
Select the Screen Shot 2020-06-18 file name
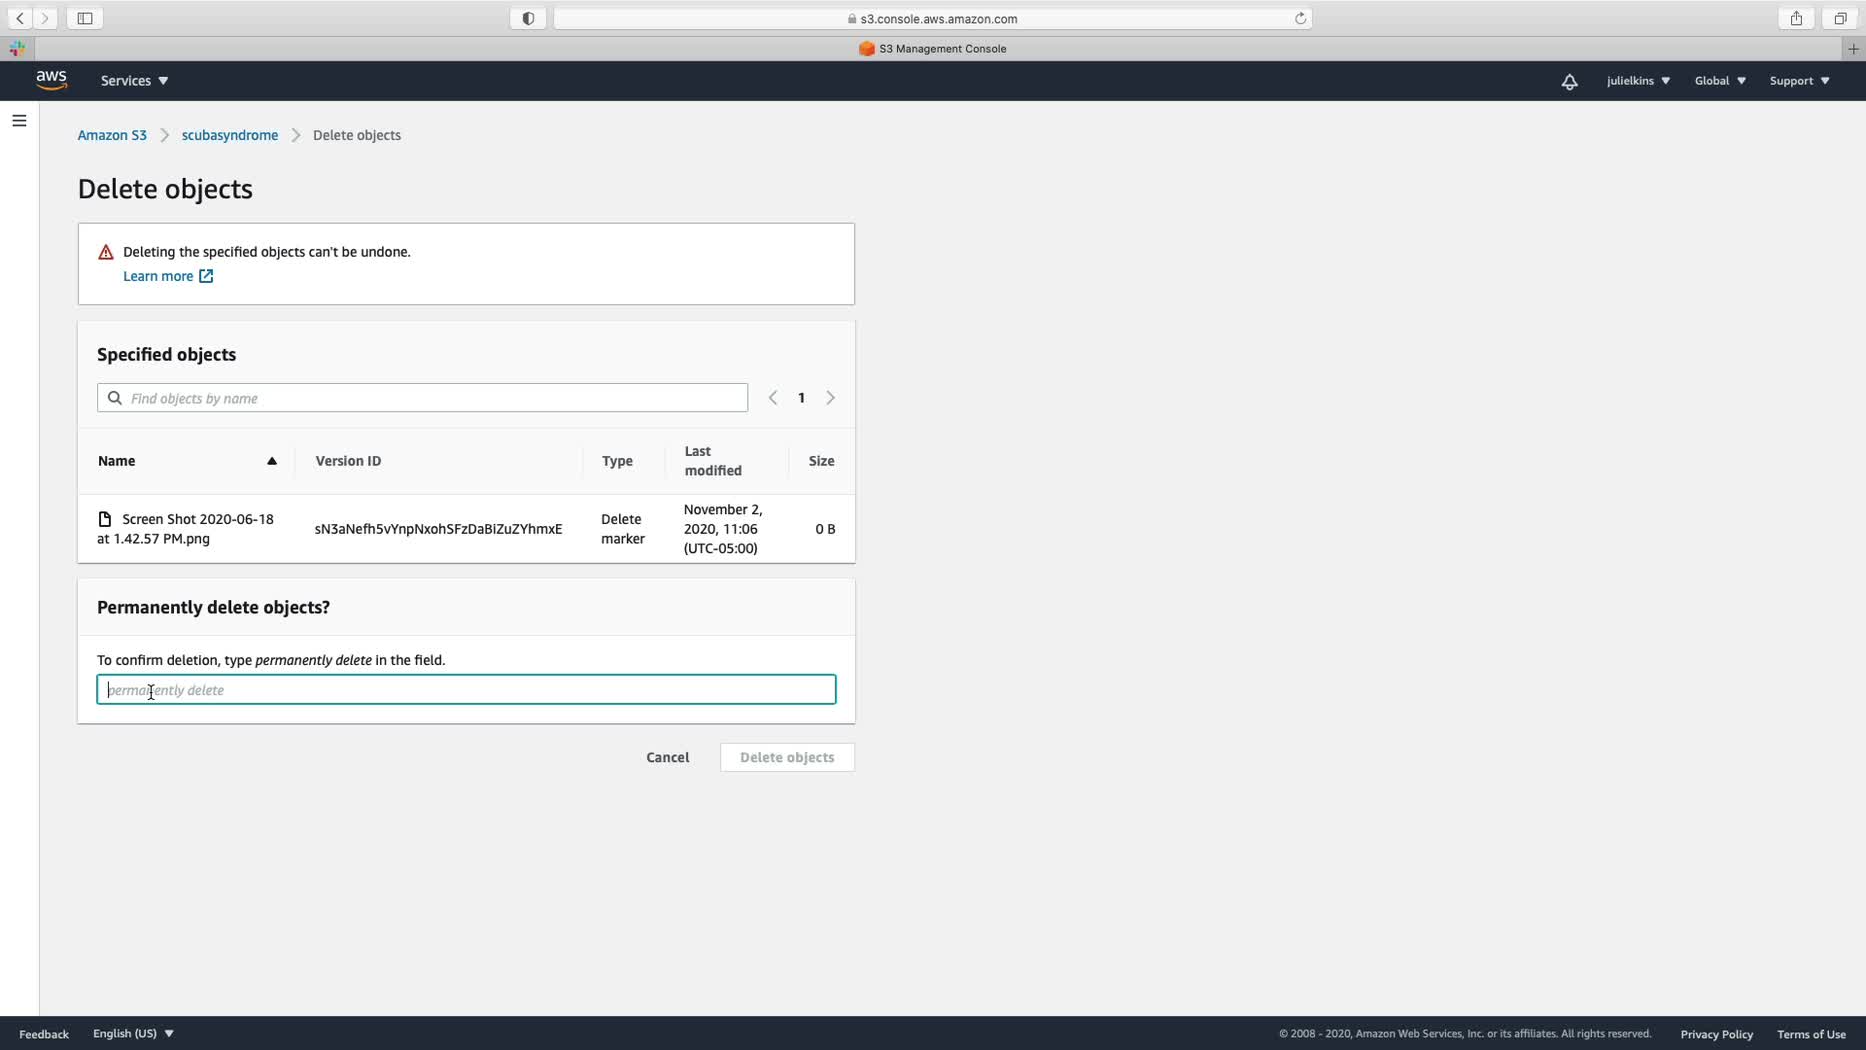(x=186, y=529)
